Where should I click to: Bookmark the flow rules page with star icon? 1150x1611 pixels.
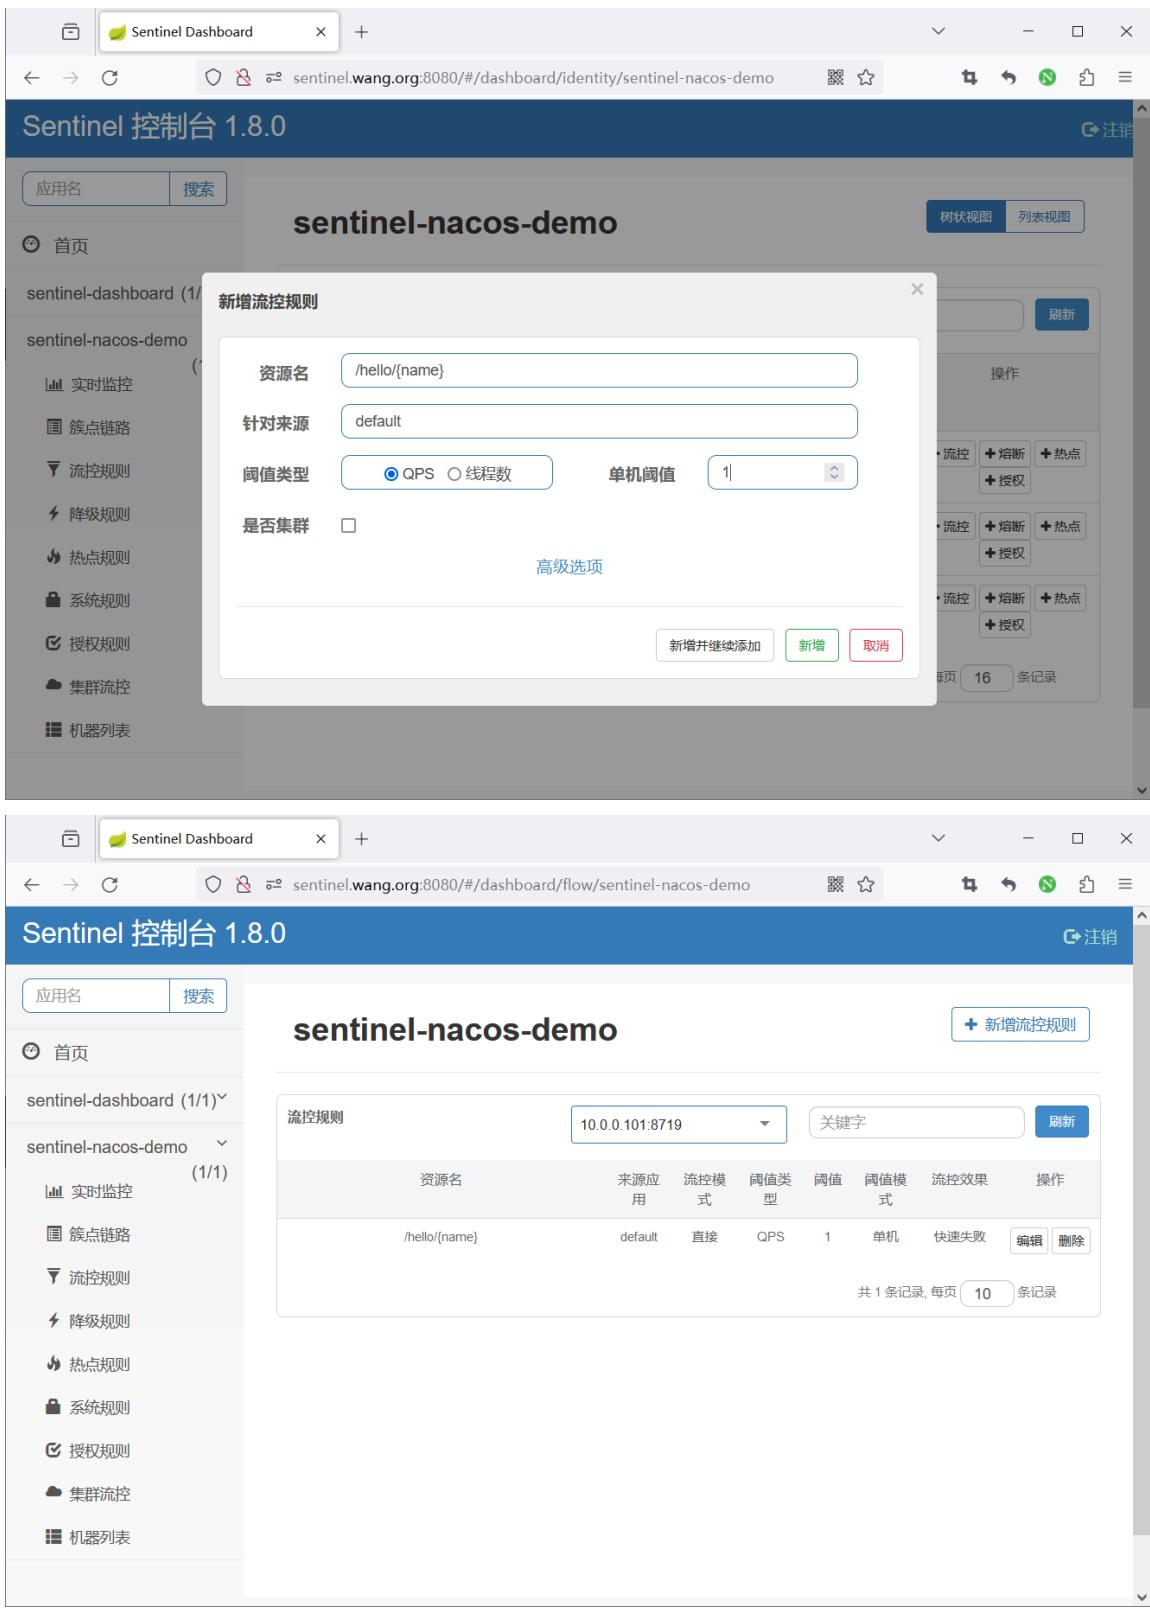(x=866, y=885)
